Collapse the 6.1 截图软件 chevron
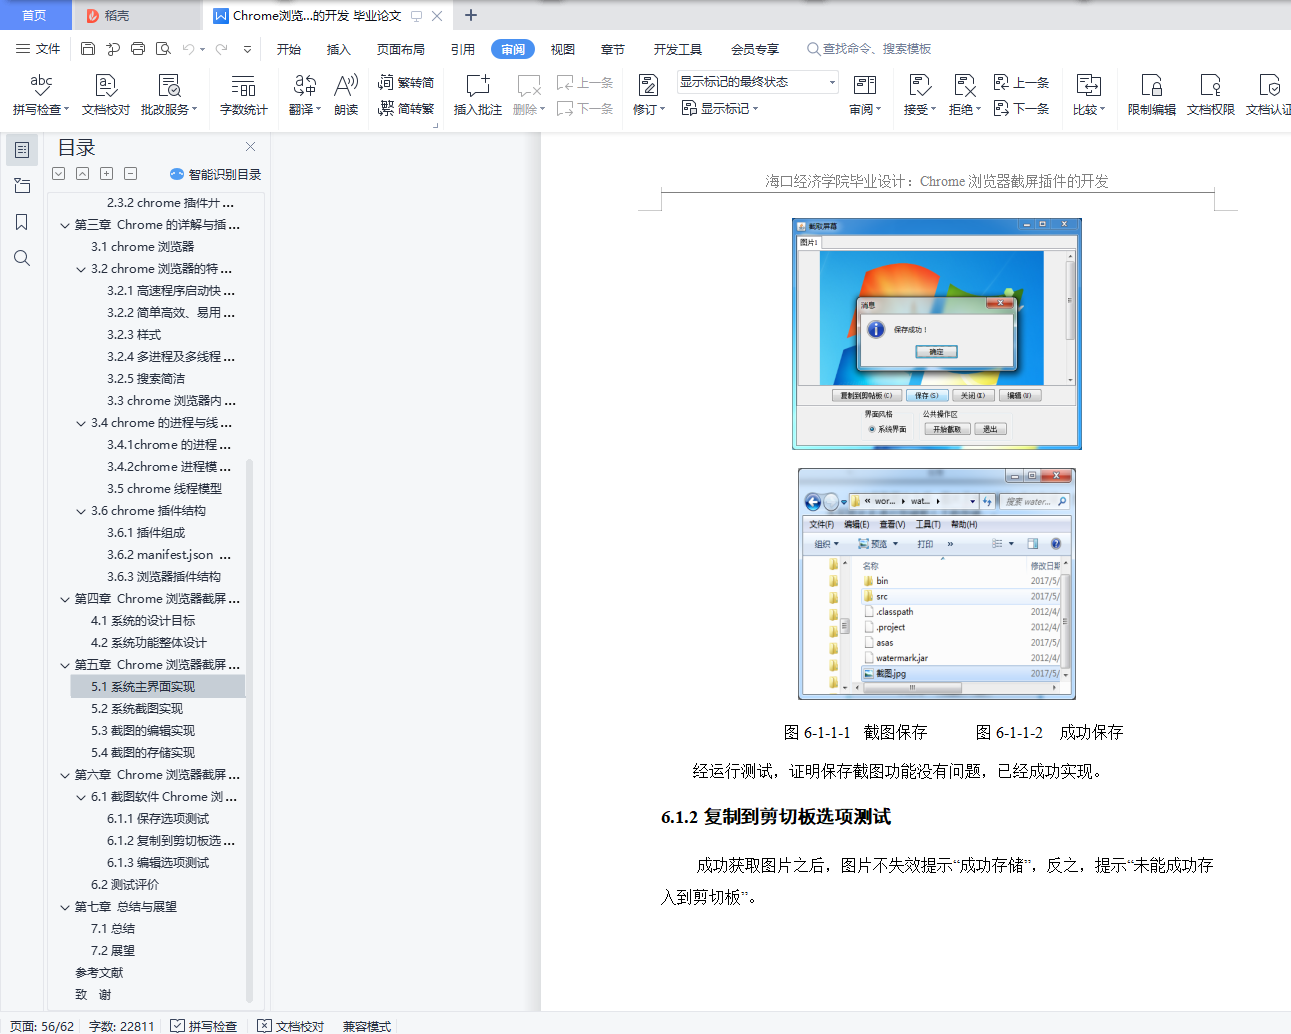 [x=81, y=797]
